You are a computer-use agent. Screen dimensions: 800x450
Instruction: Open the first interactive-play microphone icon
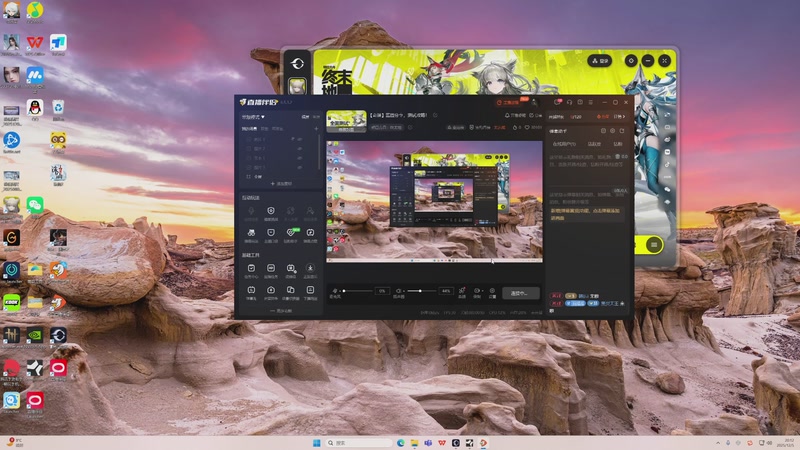(x=251, y=211)
